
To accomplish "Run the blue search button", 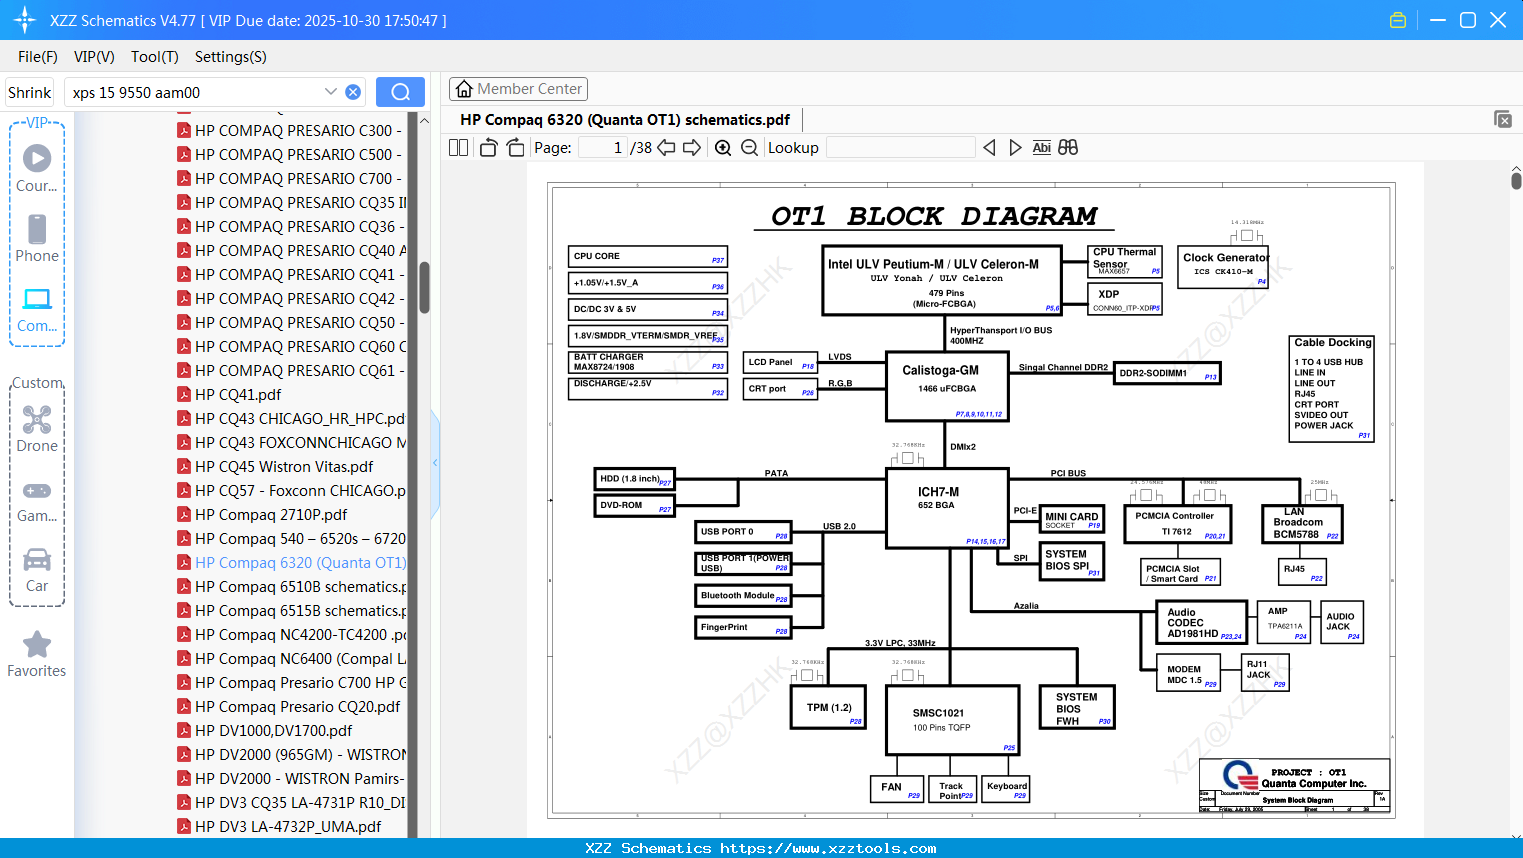I will click(400, 92).
